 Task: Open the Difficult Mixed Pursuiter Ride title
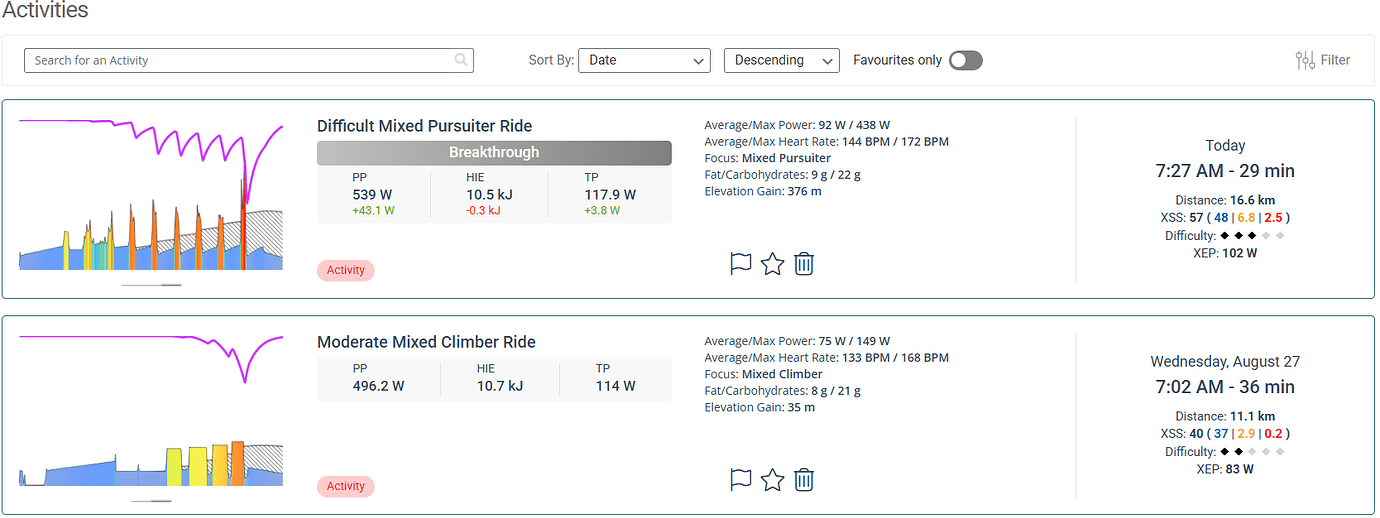click(x=424, y=126)
